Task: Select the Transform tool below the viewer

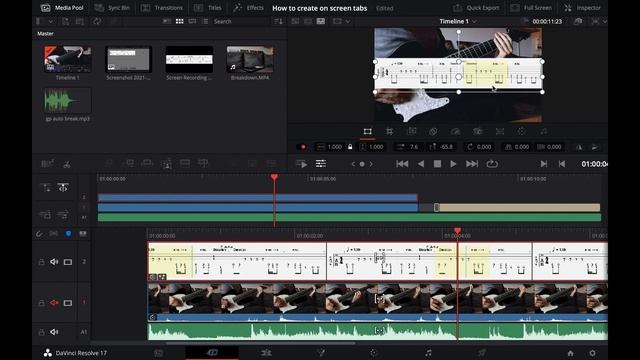Action: click(x=367, y=131)
